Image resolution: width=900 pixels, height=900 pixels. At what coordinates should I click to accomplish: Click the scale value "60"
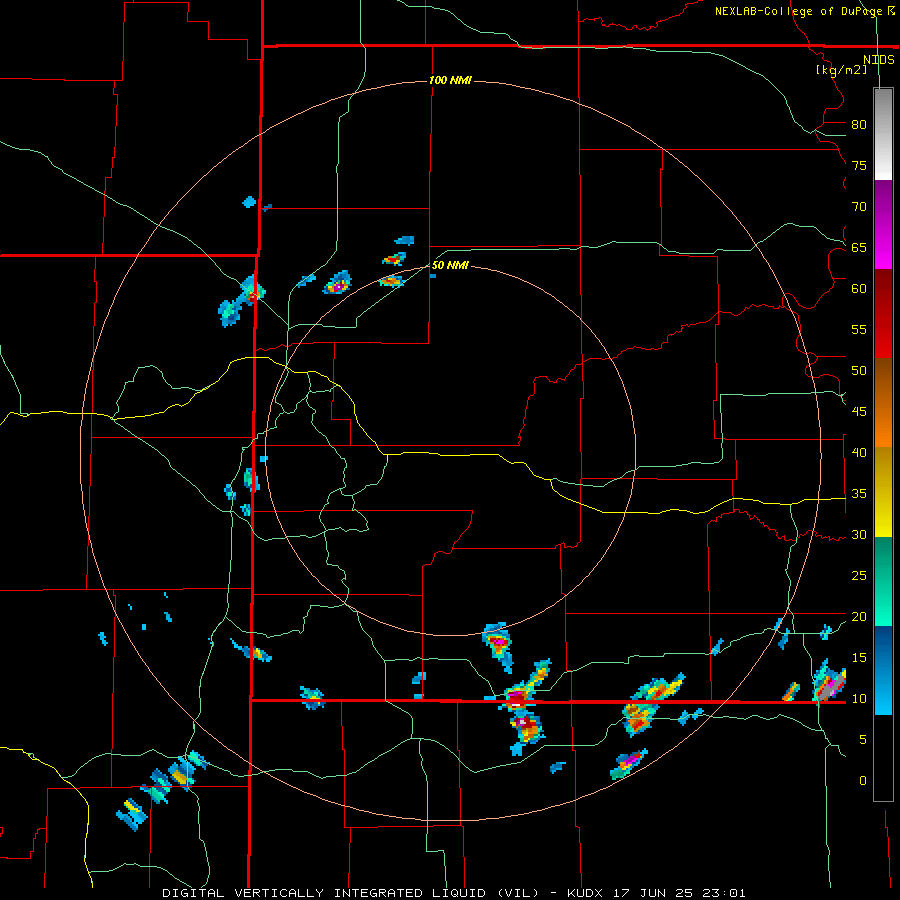pyautogui.click(x=859, y=289)
